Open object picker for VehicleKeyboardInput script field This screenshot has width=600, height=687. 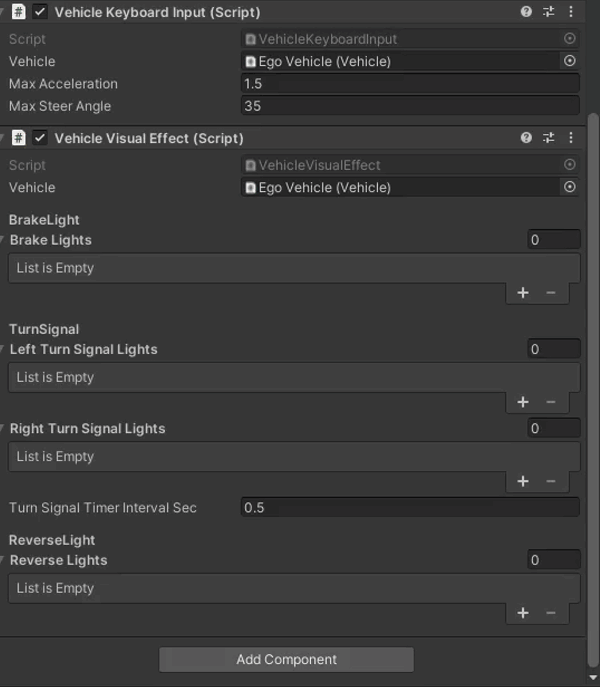[569, 39]
